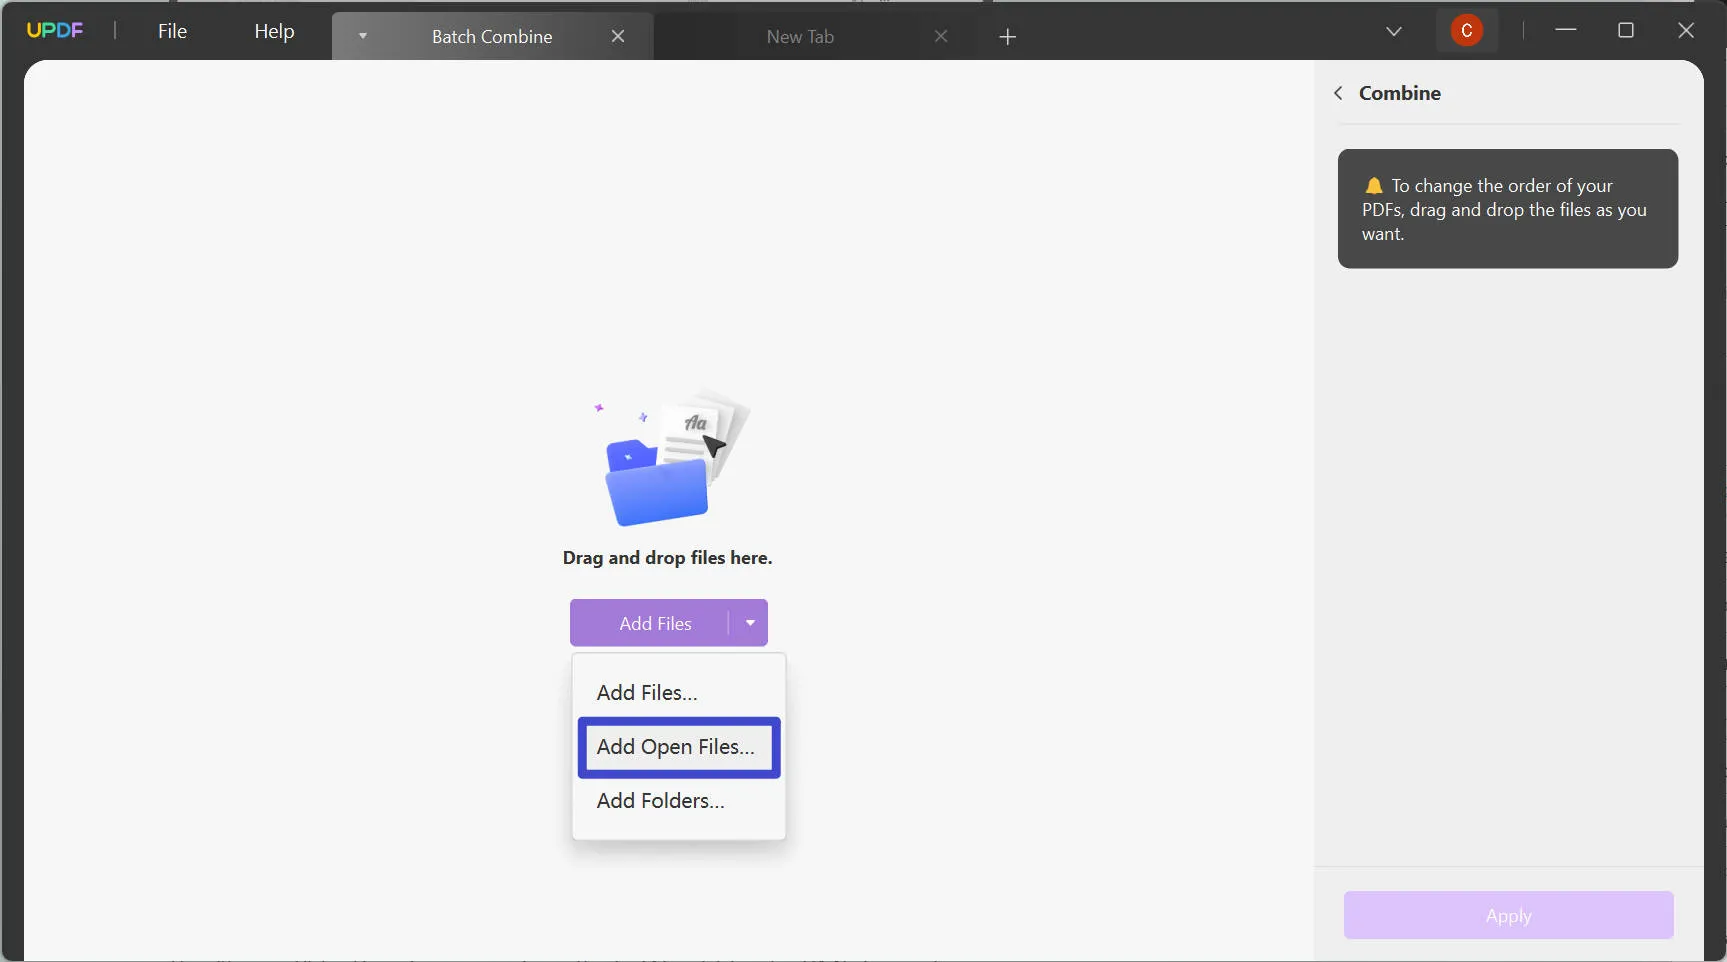Choose Add Folders... from the menu
The width and height of the screenshot is (1727, 962).
pyautogui.click(x=660, y=801)
